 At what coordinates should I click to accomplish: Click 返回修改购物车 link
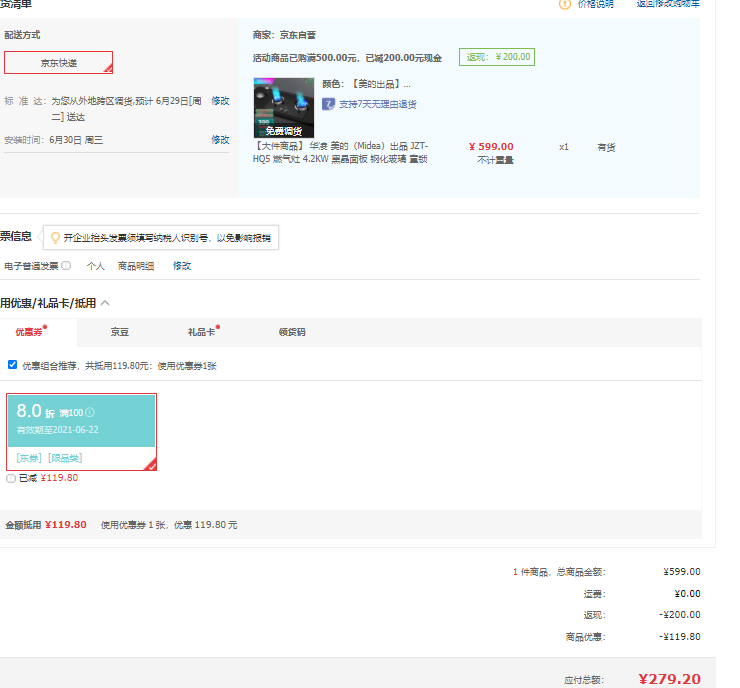(668, 4)
